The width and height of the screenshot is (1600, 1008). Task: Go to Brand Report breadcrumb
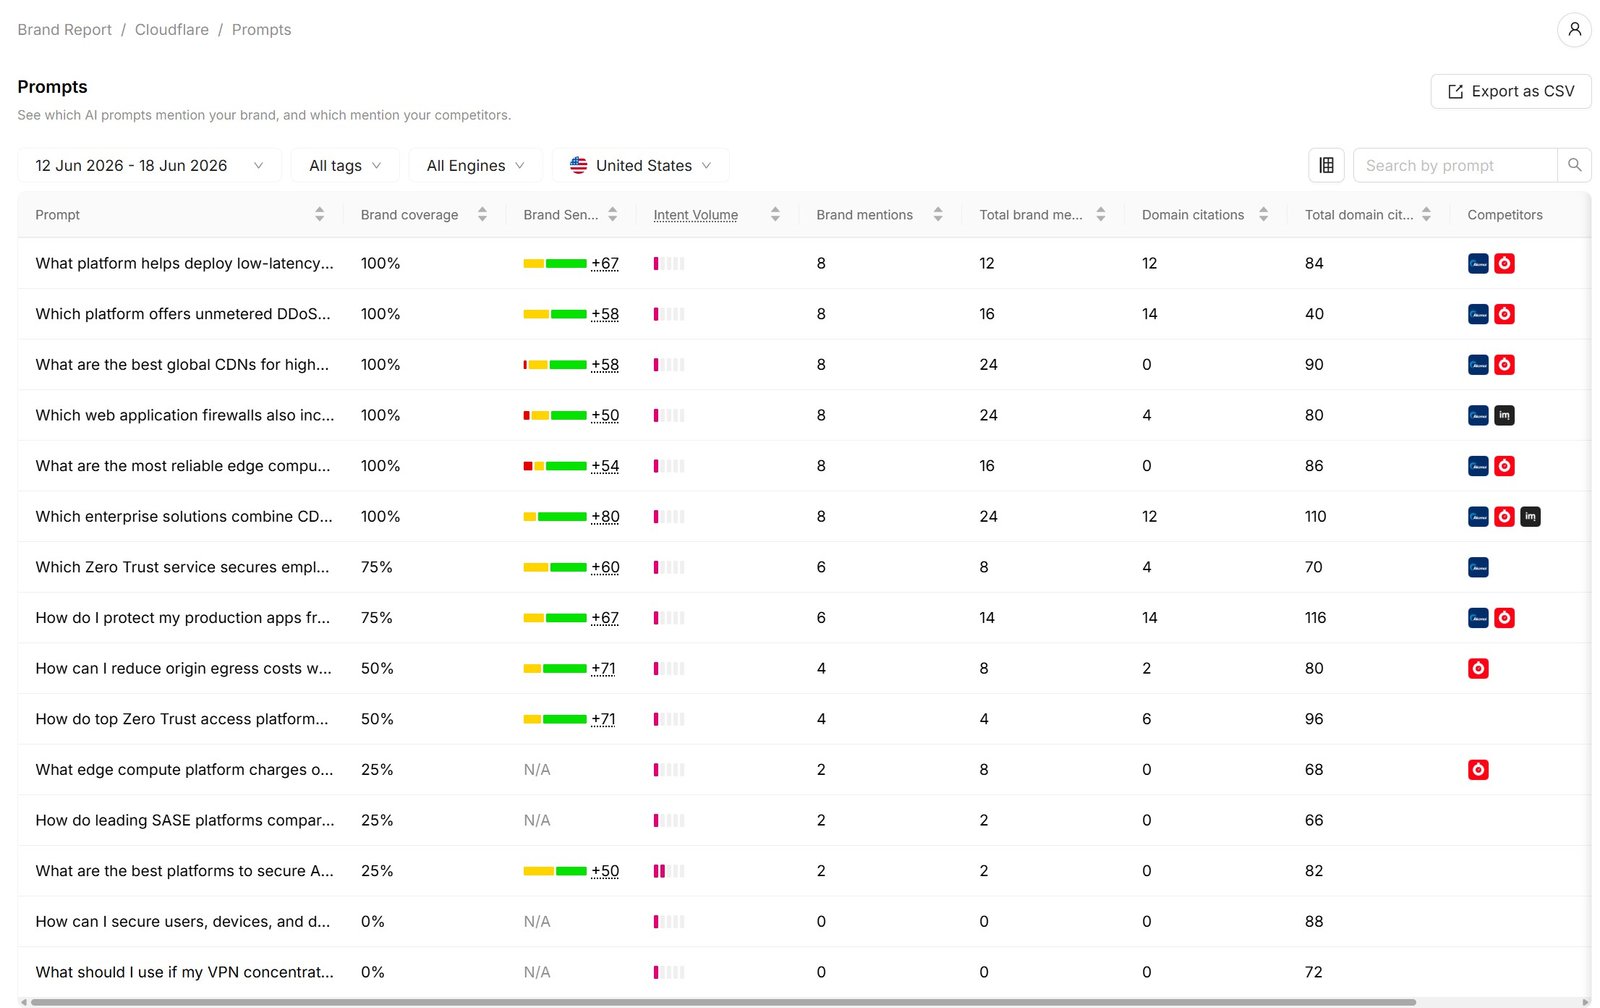[64, 30]
